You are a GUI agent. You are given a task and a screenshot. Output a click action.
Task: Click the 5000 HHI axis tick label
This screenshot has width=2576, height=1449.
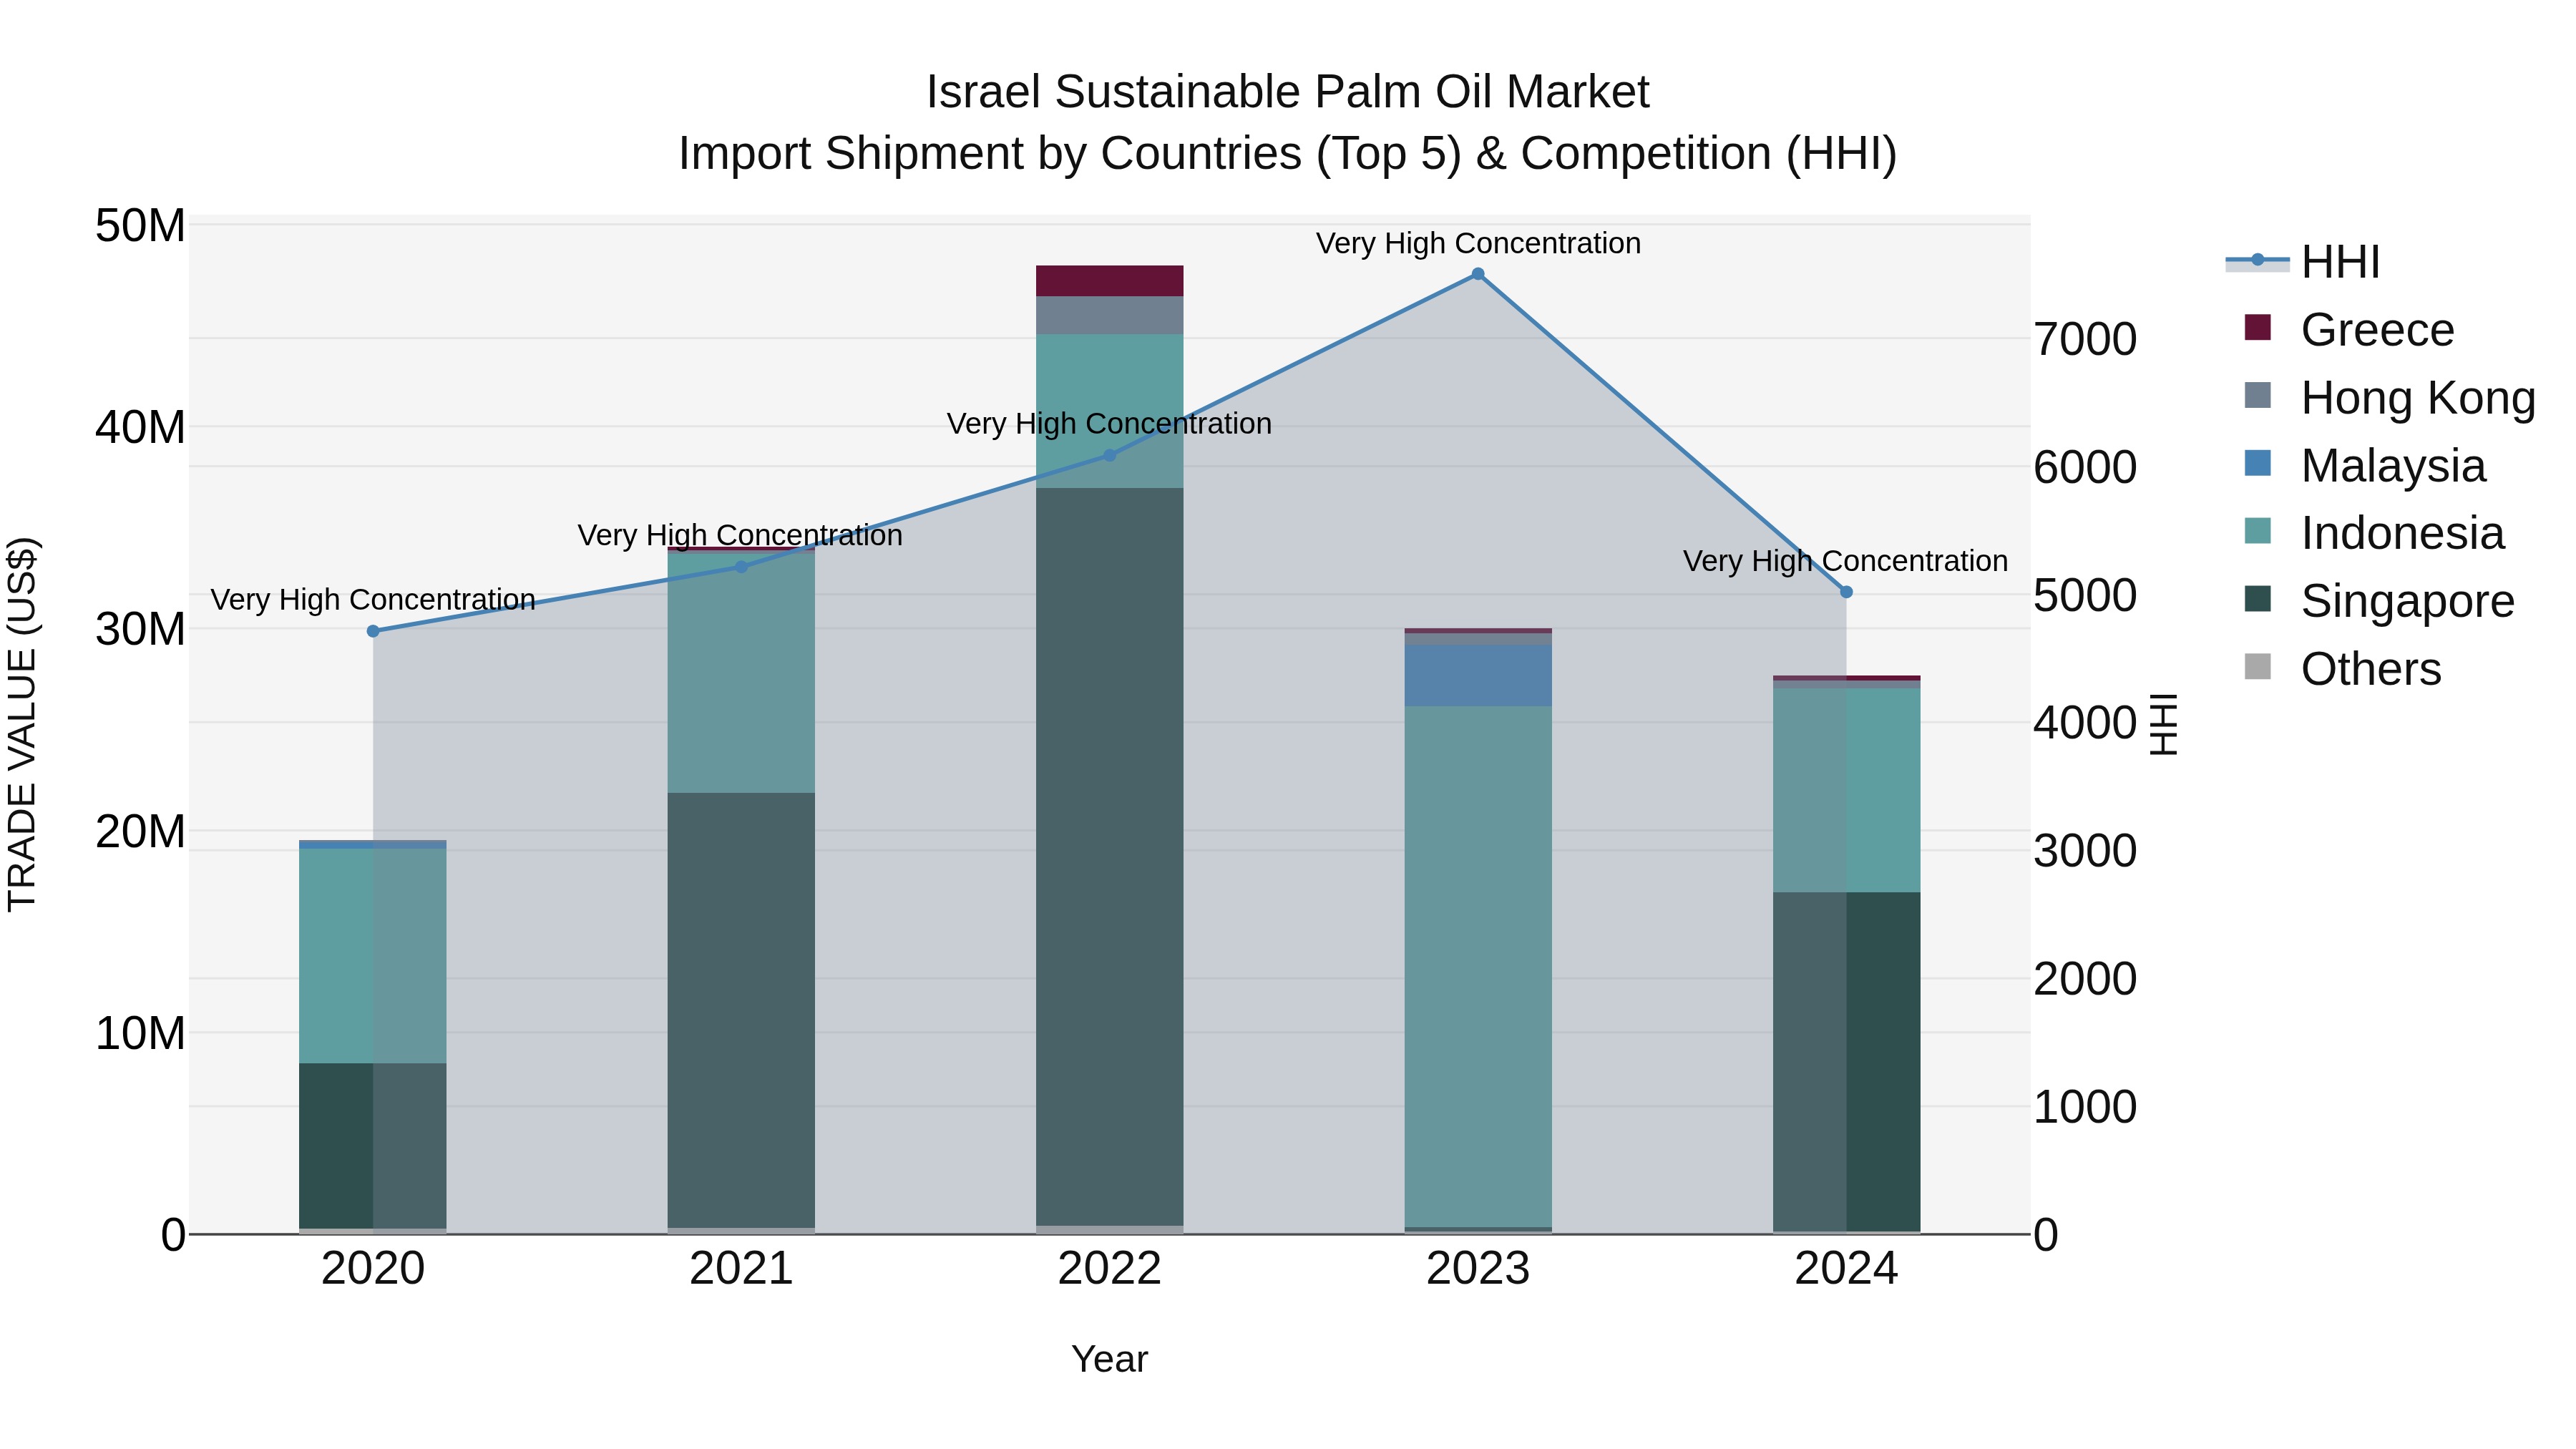[x=2086, y=595]
